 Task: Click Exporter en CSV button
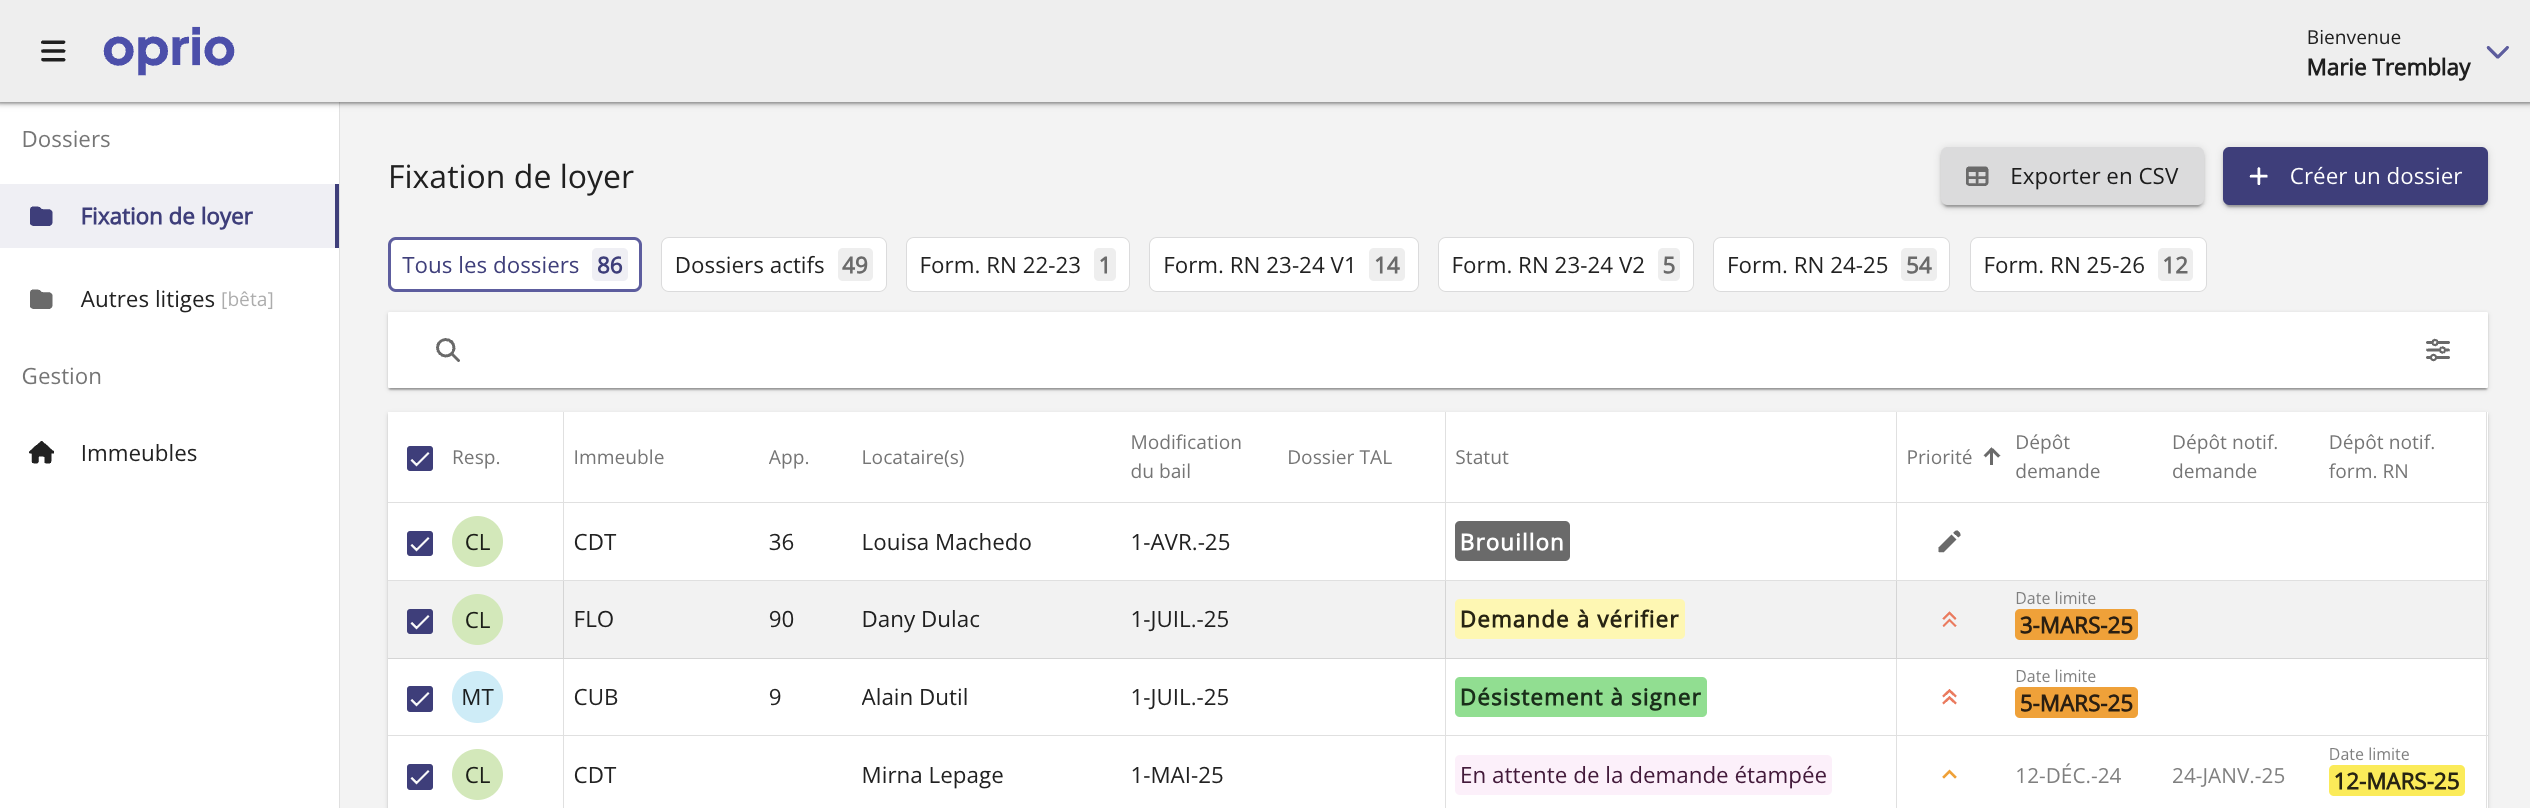tap(2071, 176)
